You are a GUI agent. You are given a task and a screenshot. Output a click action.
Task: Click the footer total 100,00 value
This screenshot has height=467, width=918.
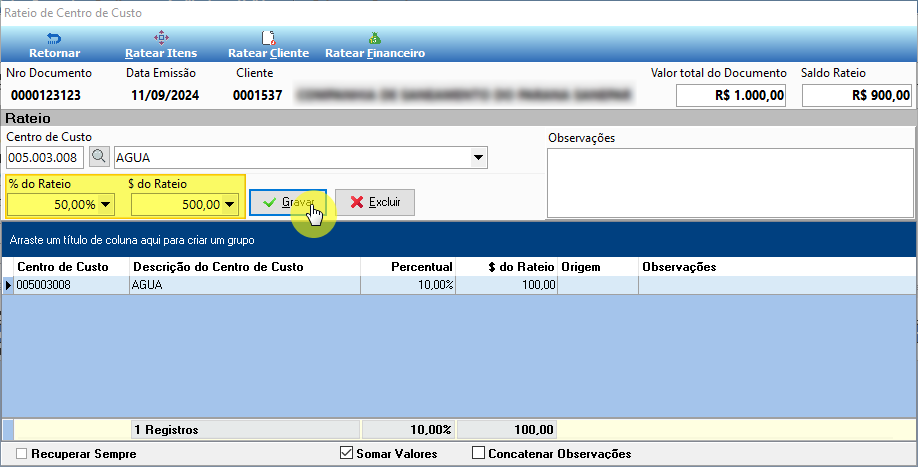[x=506, y=430]
